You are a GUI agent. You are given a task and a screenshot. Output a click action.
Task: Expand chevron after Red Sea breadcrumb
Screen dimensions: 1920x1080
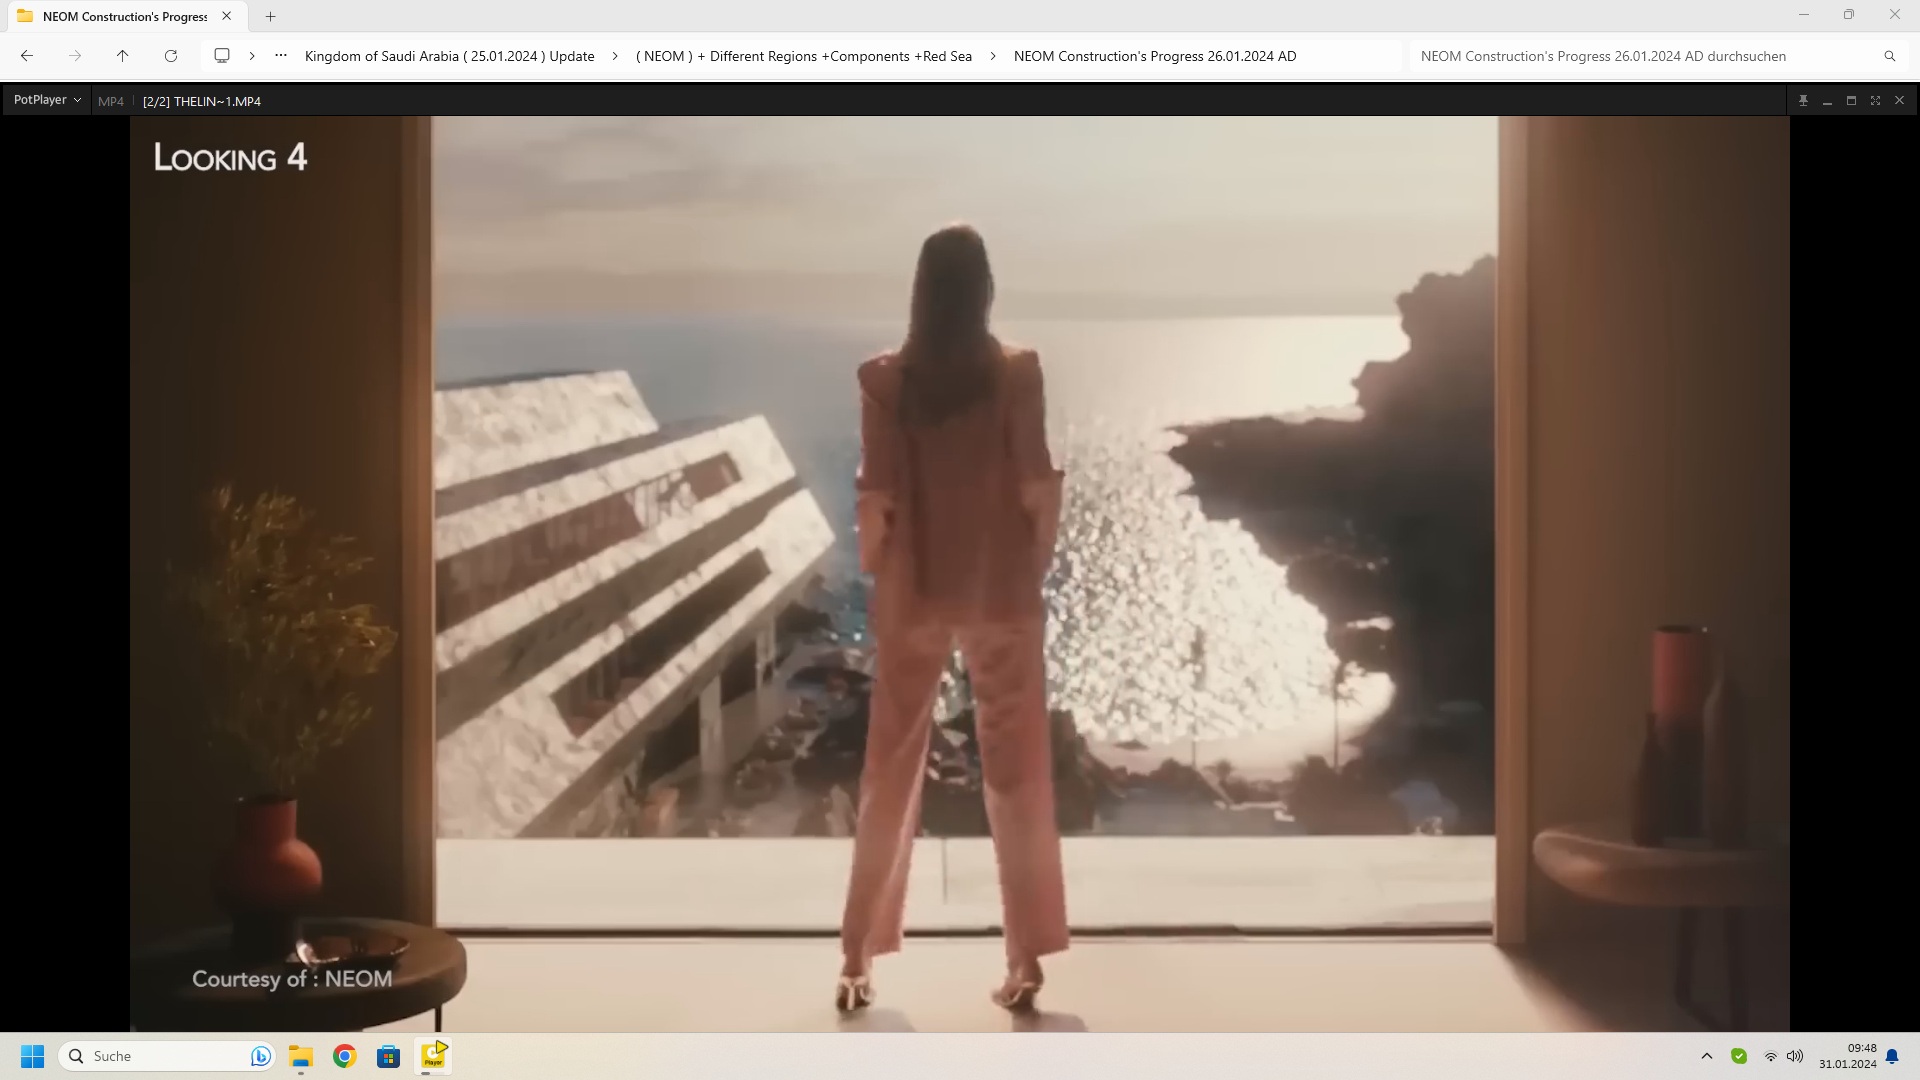click(x=993, y=56)
